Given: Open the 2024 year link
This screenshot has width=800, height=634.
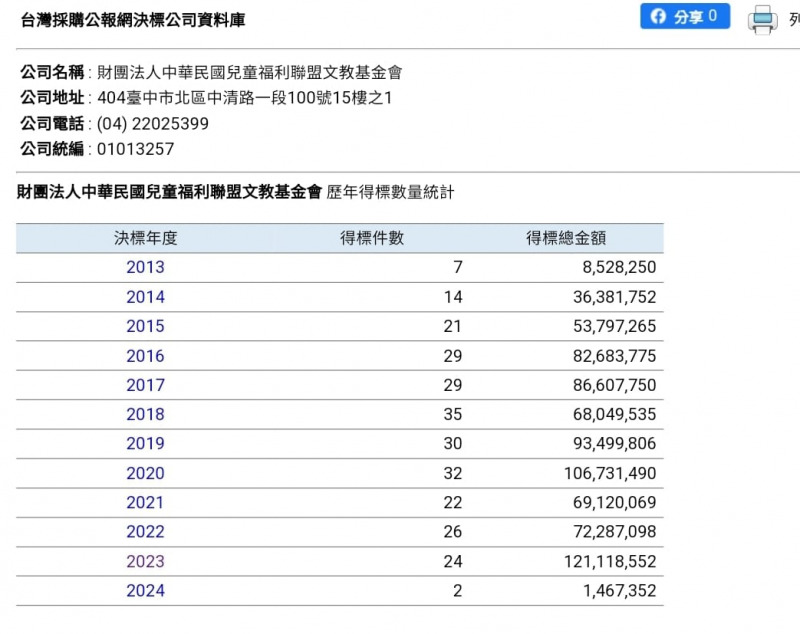Looking at the screenshot, I should tap(145, 591).
